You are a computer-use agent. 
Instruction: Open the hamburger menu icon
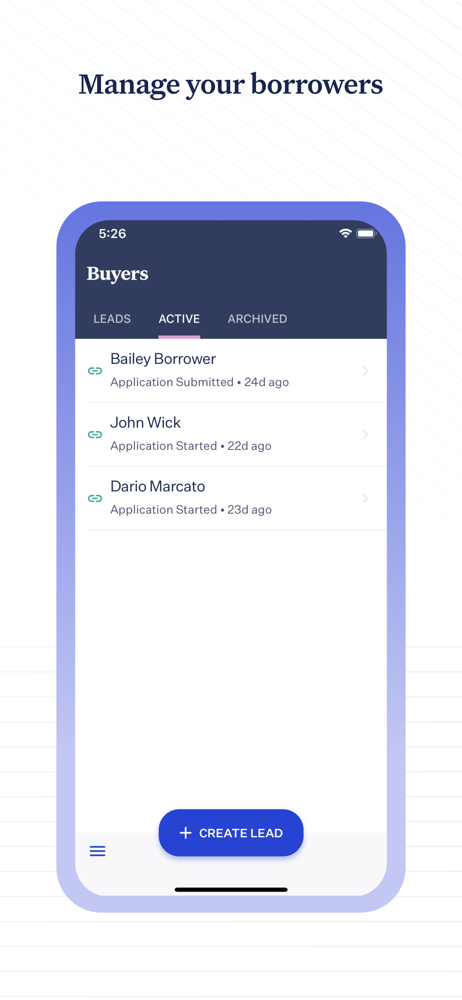tap(98, 851)
